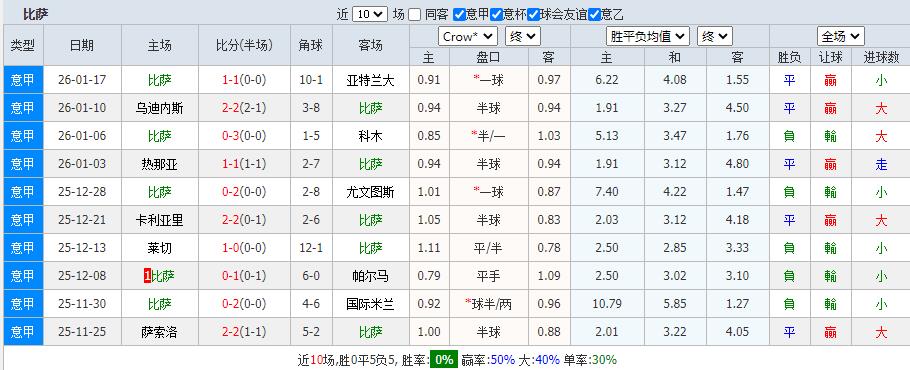The height and width of the screenshot is (370, 910).
Task: Open the 终 dropdown beside 胜平负均值
Action: point(714,37)
